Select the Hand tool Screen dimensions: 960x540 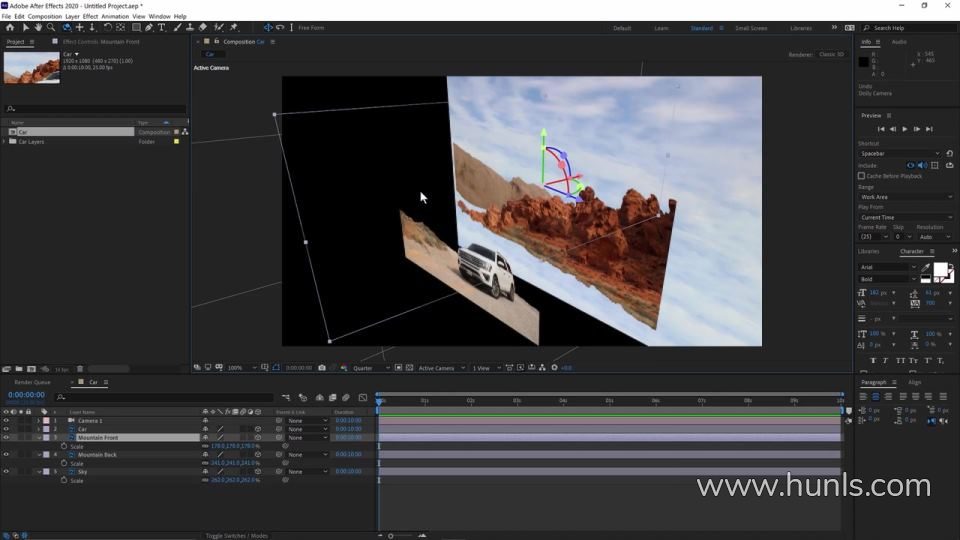tap(38, 27)
